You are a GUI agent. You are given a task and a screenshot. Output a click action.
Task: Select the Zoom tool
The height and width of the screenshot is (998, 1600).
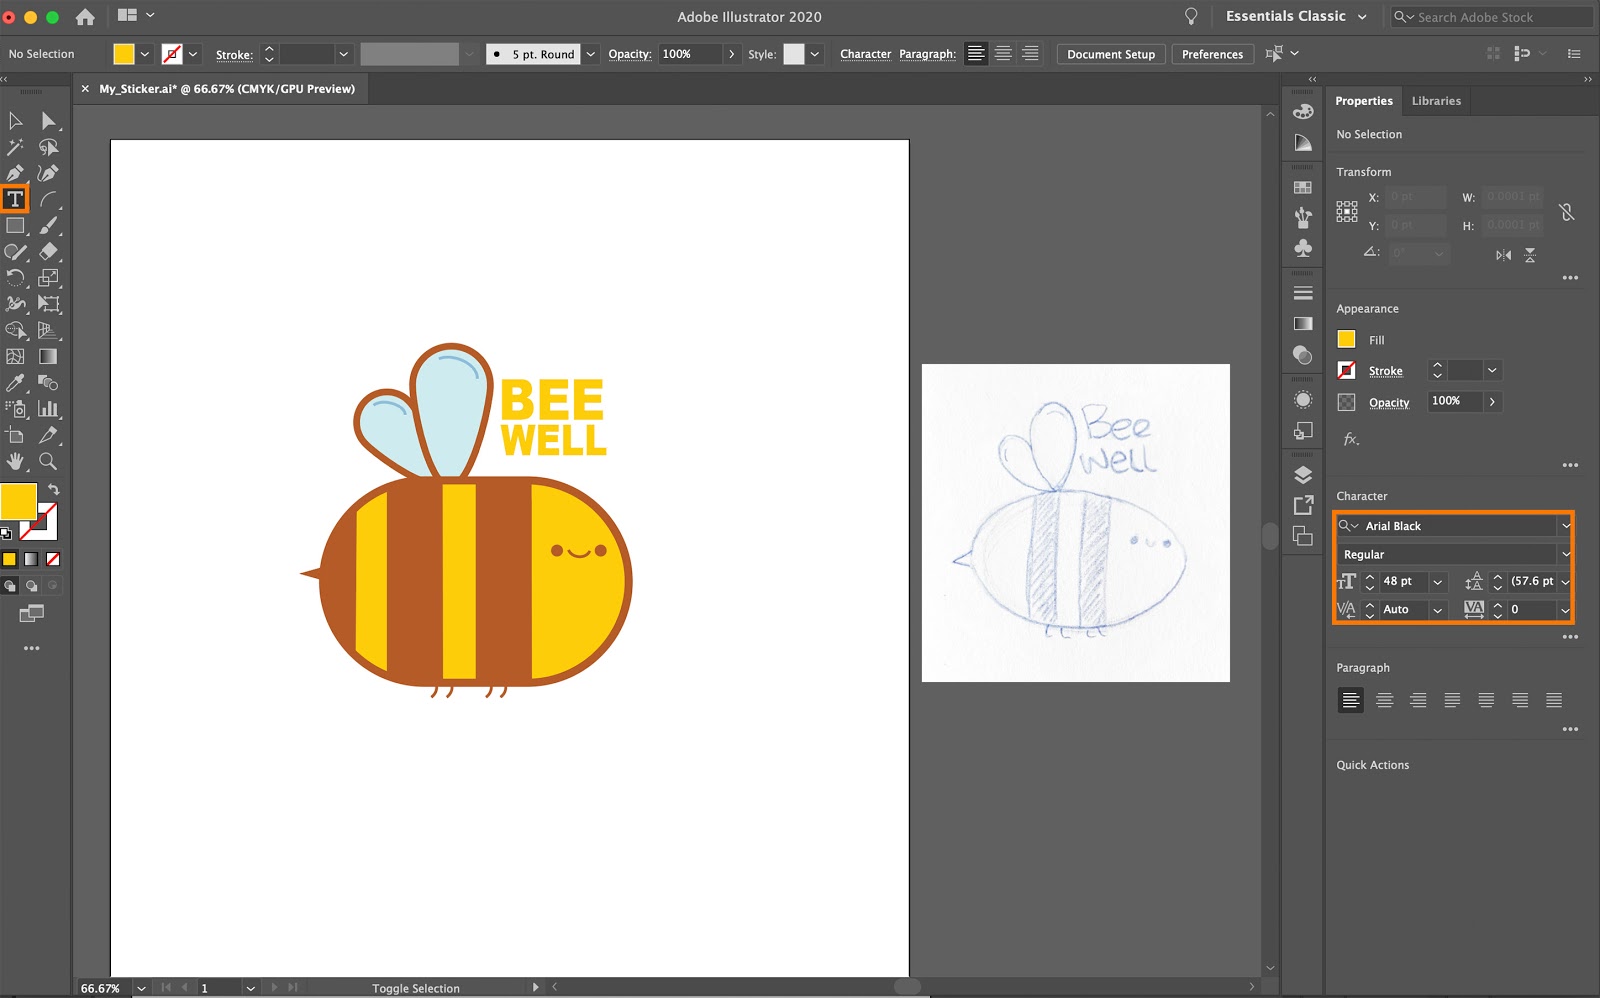pyautogui.click(x=48, y=462)
